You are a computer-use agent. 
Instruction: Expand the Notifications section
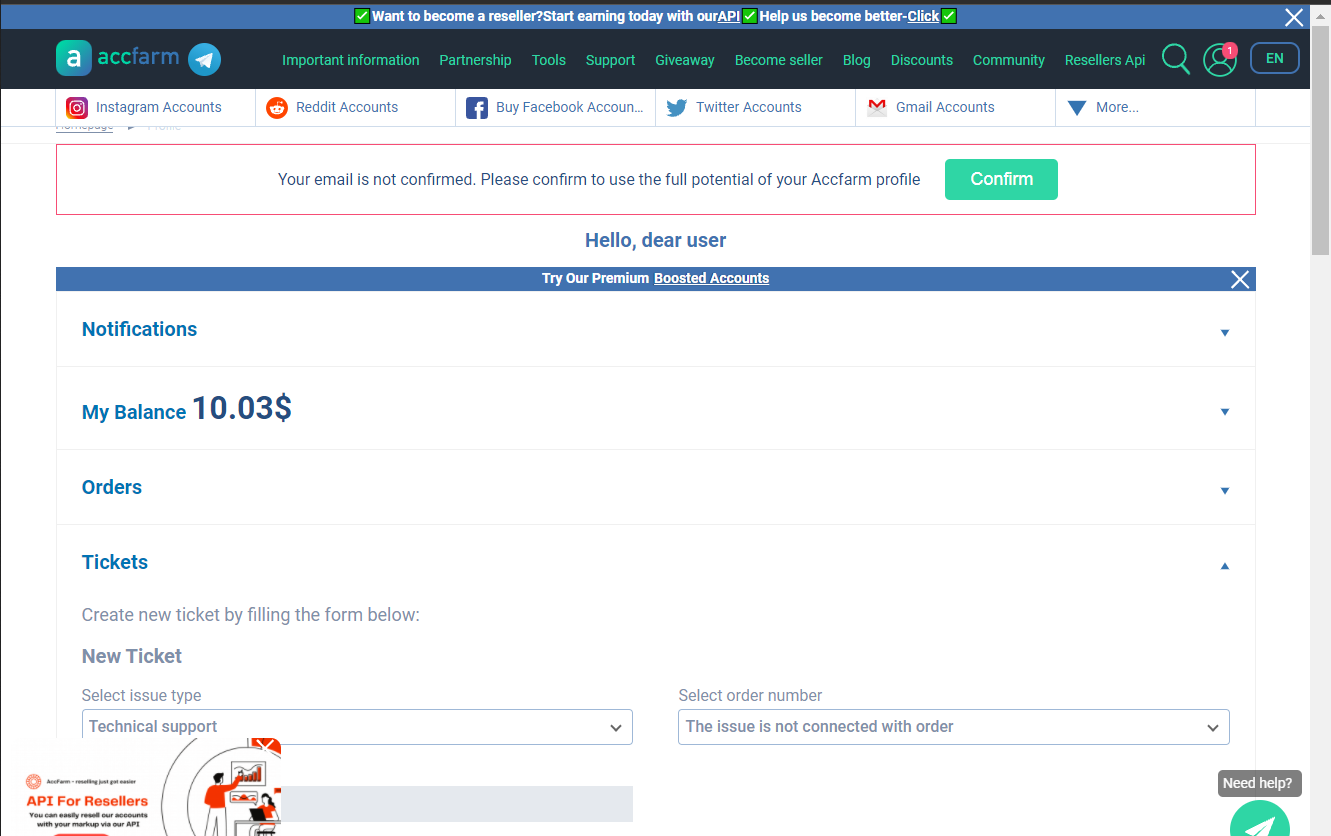[x=1225, y=332]
